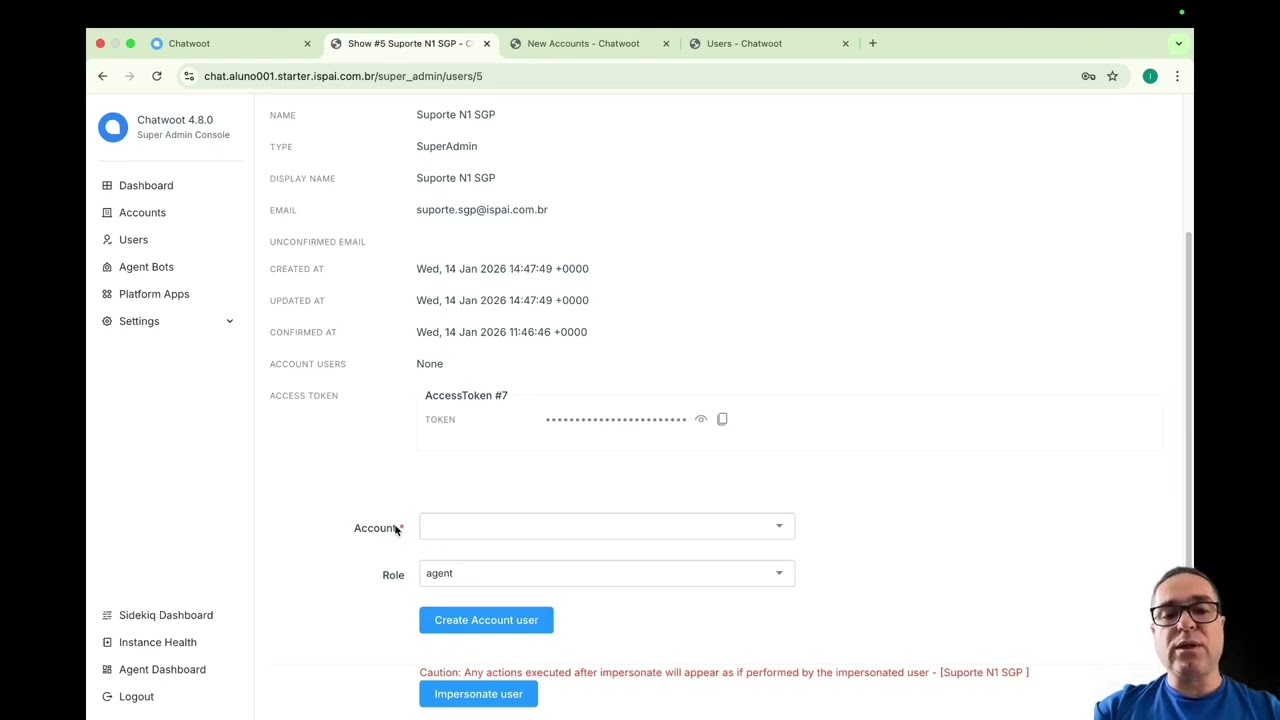1280x720 pixels.
Task: Close the Users - Chatwoot tab
Action: click(845, 43)
